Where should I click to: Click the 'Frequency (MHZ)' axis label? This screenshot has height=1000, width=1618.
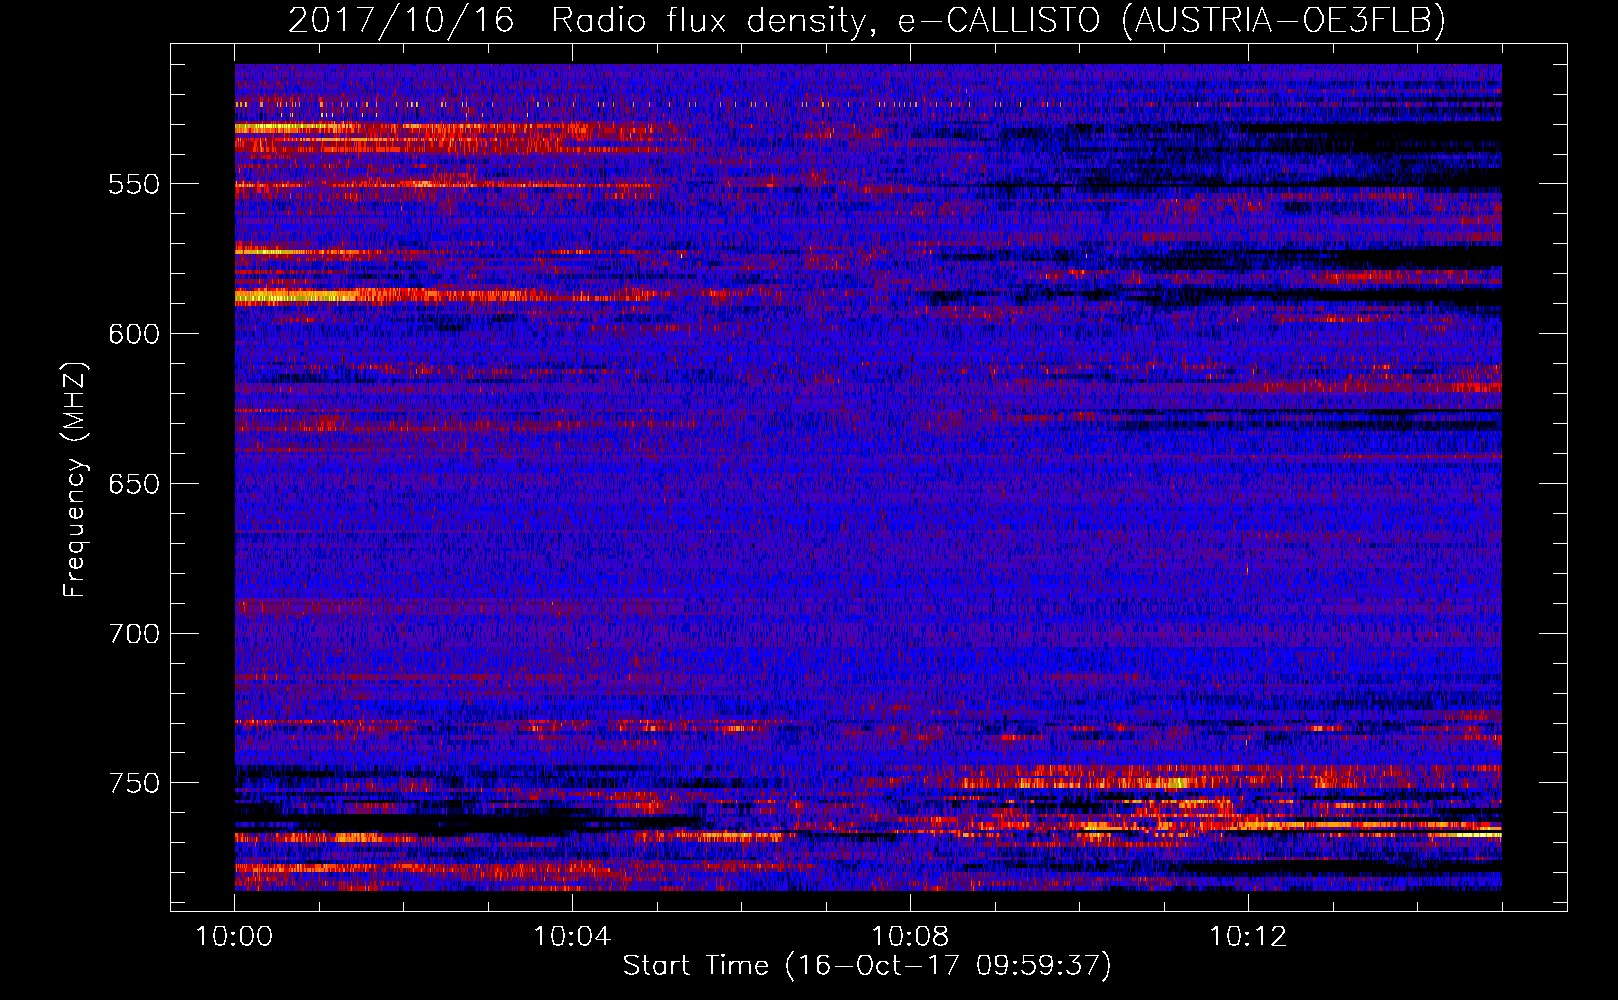tap(75, 480)
